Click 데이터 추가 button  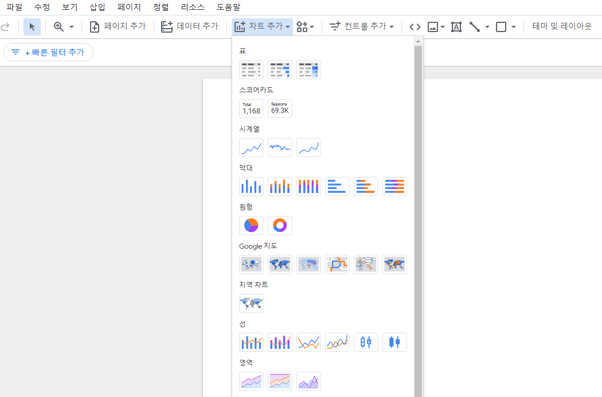pyautogui.click(x=189, y=26)
